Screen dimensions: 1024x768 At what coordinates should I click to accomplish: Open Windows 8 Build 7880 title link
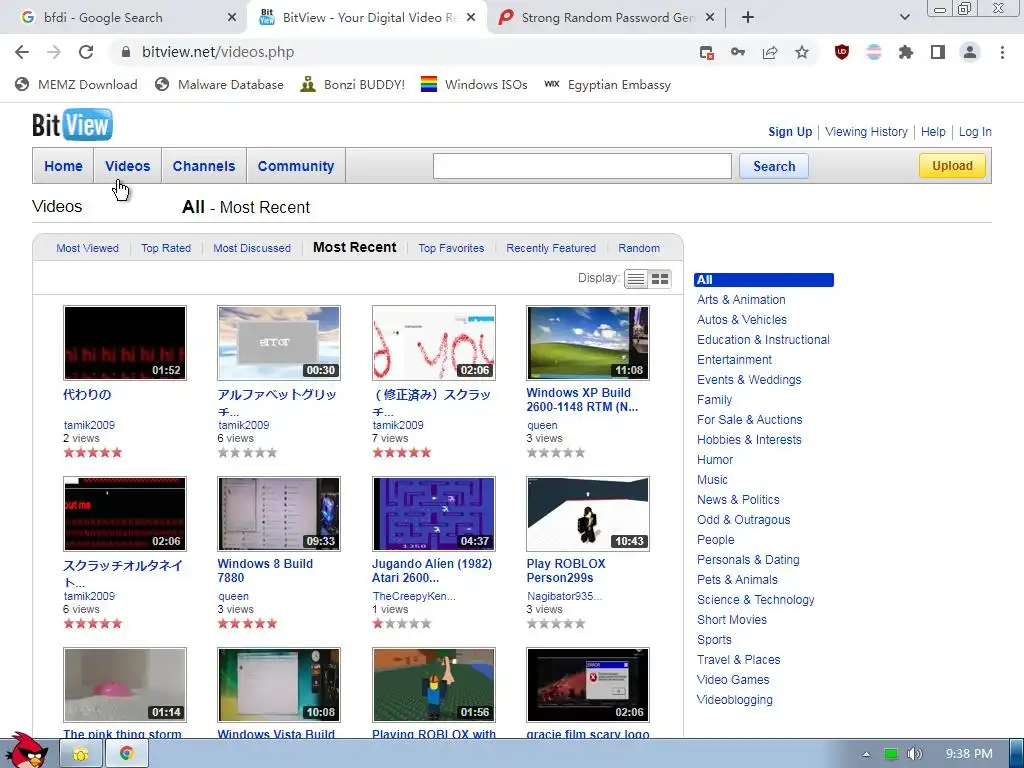point(265,571)
